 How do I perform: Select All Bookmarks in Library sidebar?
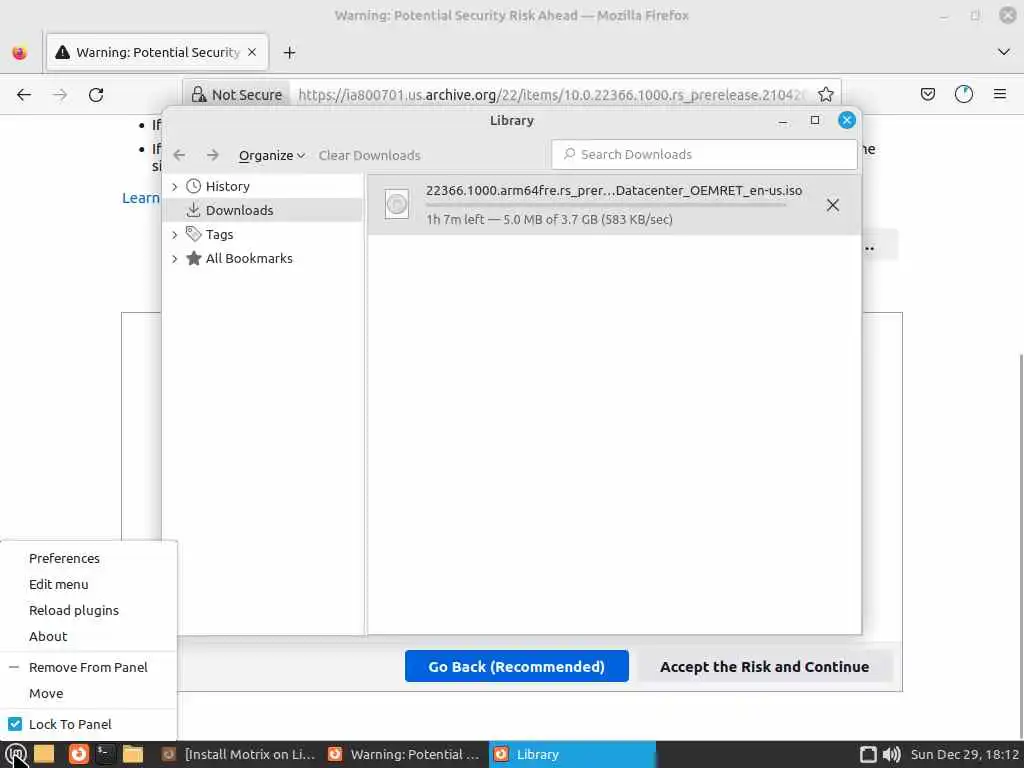click(249, 259)
